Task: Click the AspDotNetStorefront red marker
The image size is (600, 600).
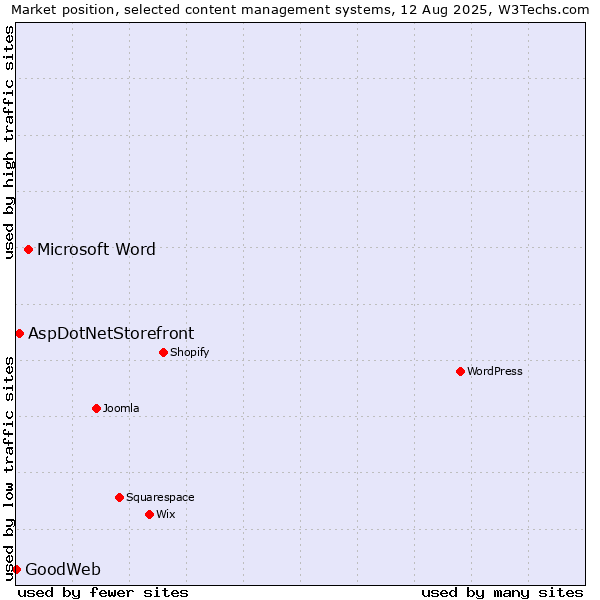Action: click(20, 334)
